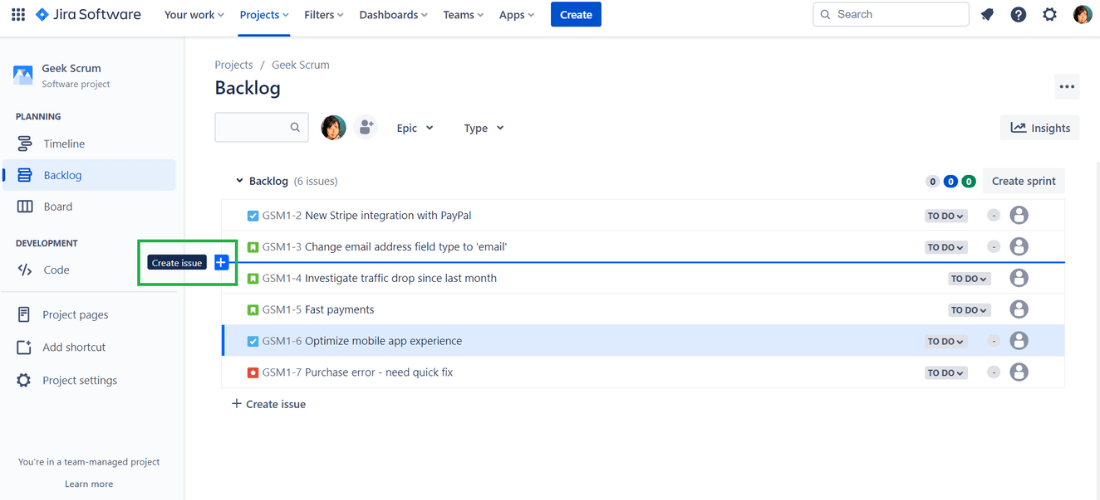Click the Geek Scrum project icon
This screenshot has height=500, width=1100.
pos(23,75)
